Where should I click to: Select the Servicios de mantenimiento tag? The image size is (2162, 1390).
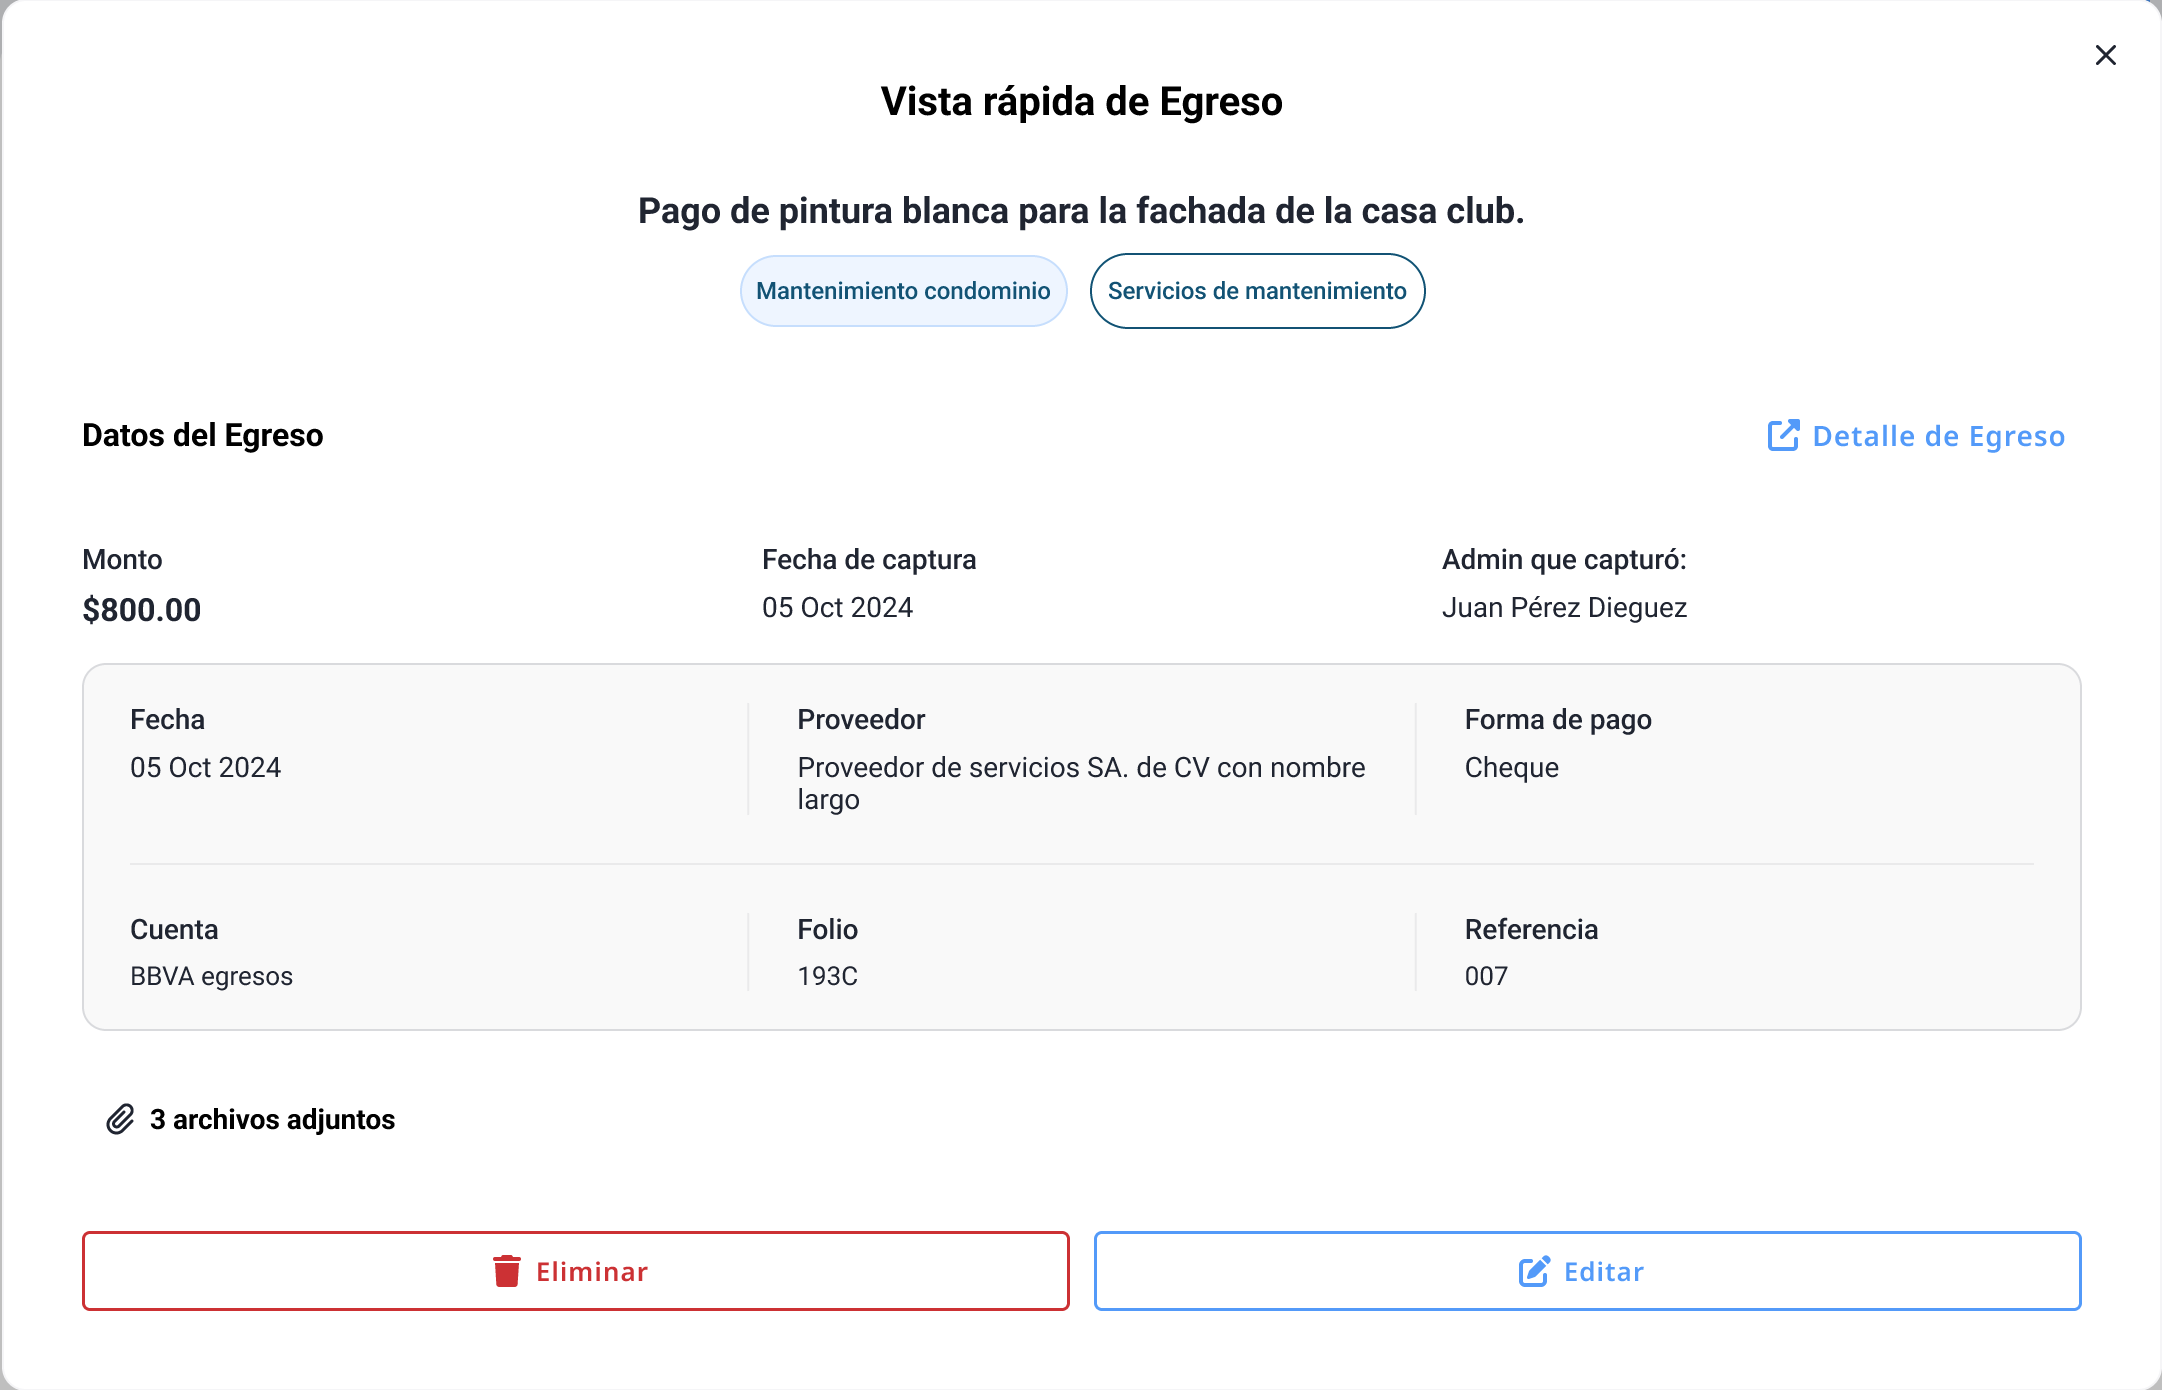pos(1257,291)
